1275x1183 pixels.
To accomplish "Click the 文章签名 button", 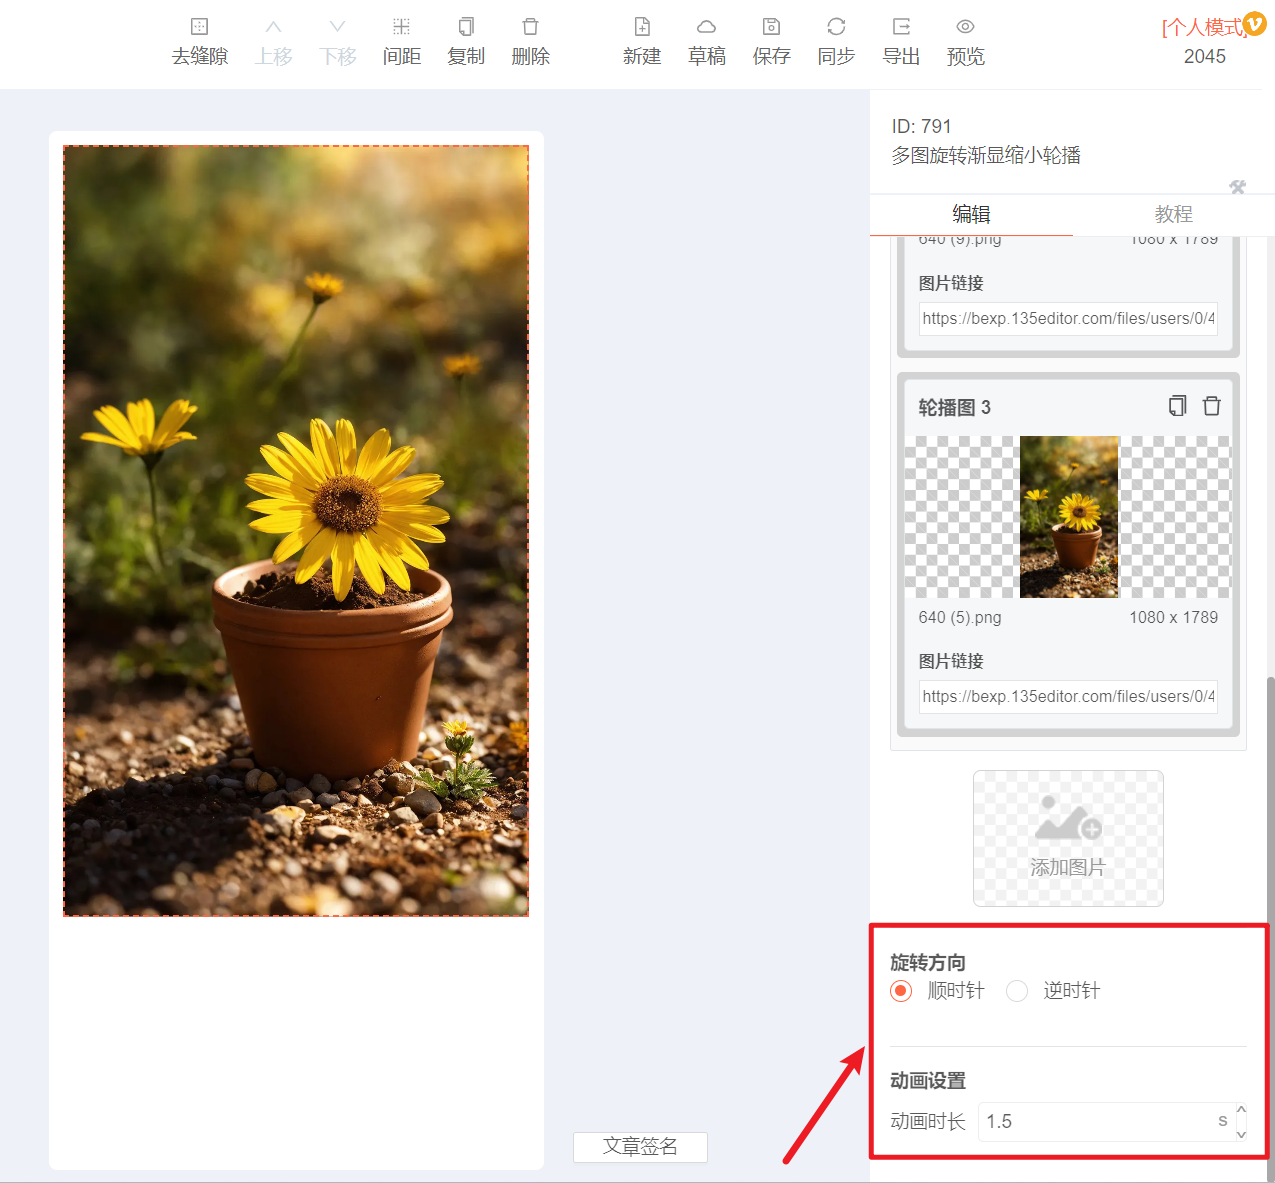I will [640, 1147].
